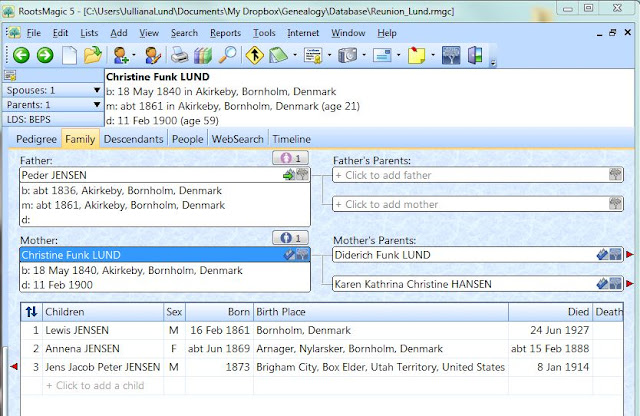
Task: Click the Born column header
Action: [219, 312]
